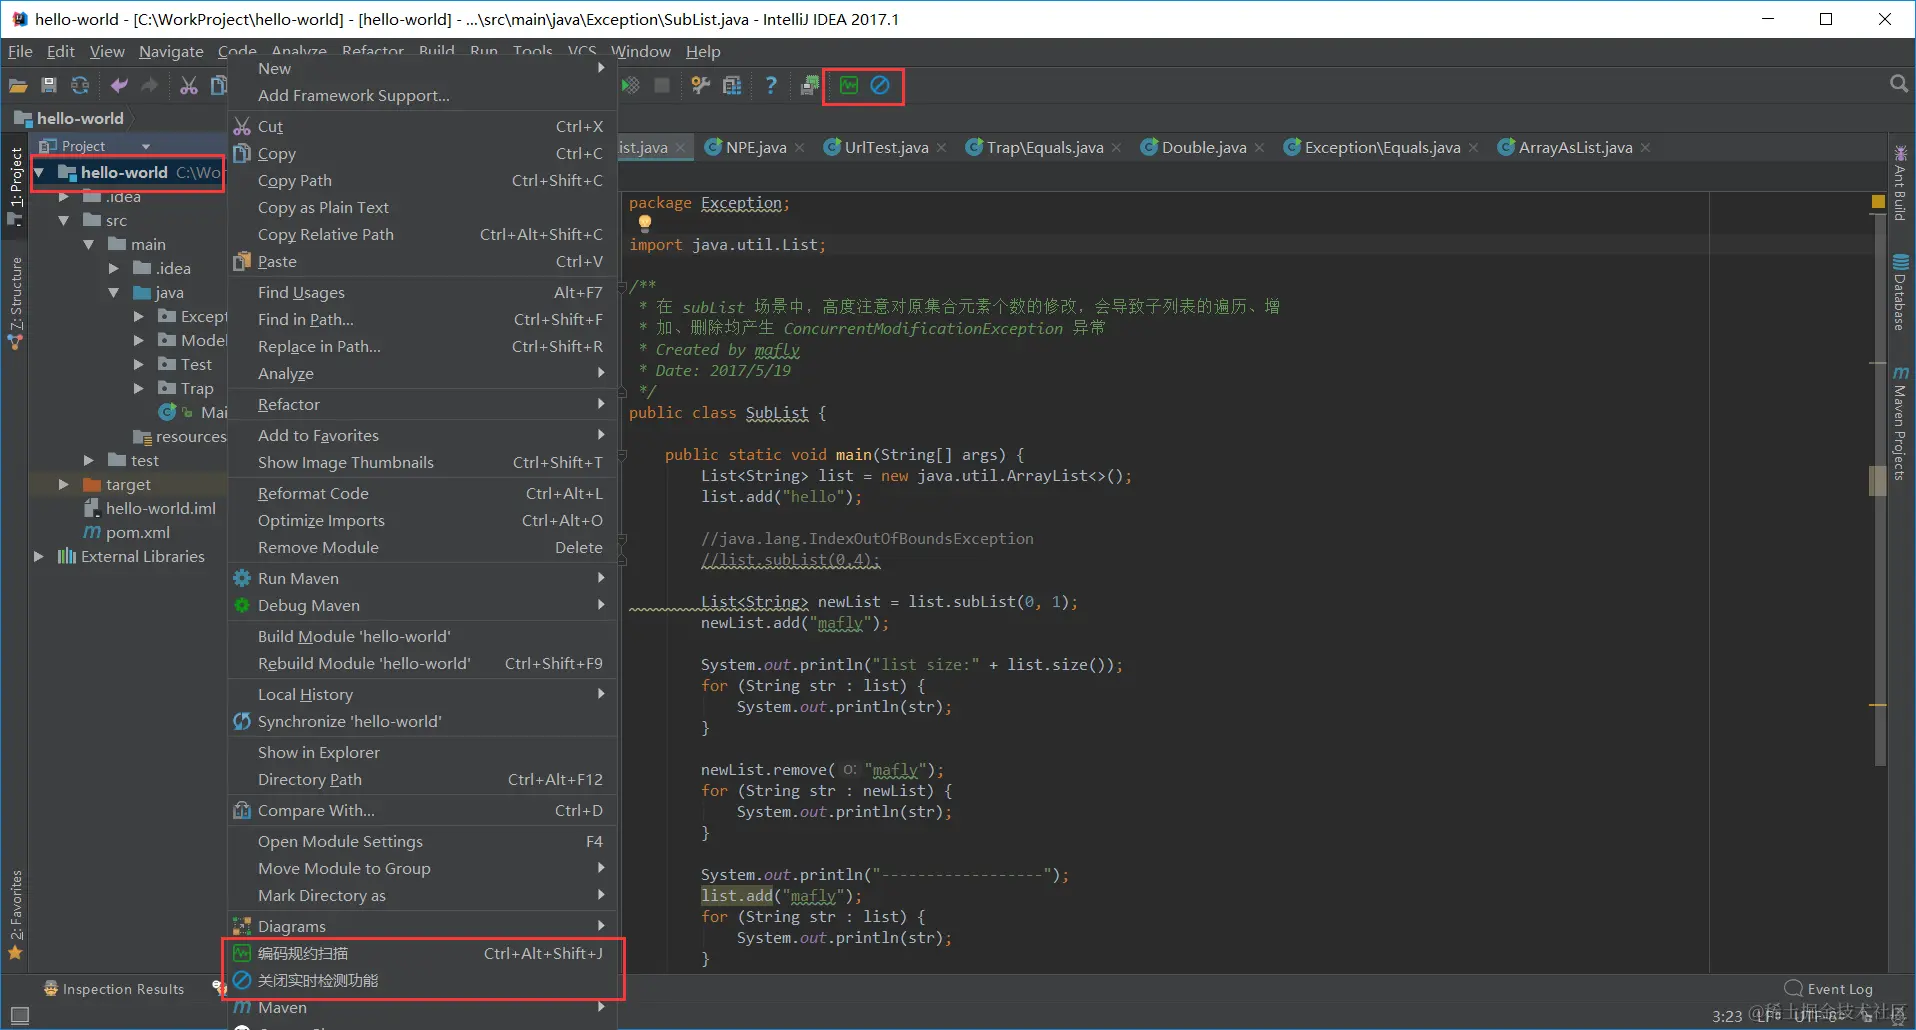
Task: Collapse the hello-world project tree root
Action: (x=40, y=172)
